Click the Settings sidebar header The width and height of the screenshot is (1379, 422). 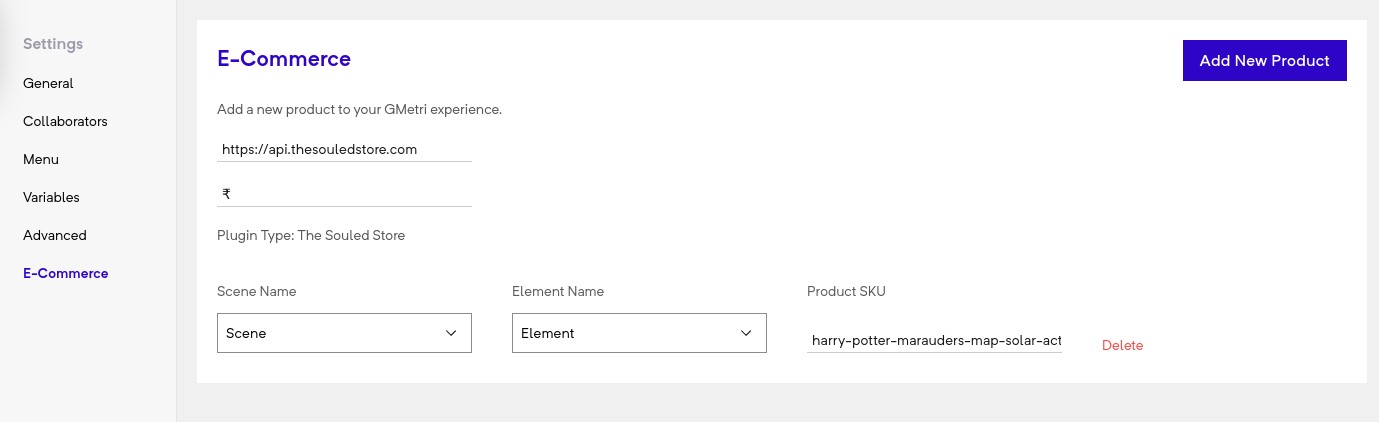(53, 44)
